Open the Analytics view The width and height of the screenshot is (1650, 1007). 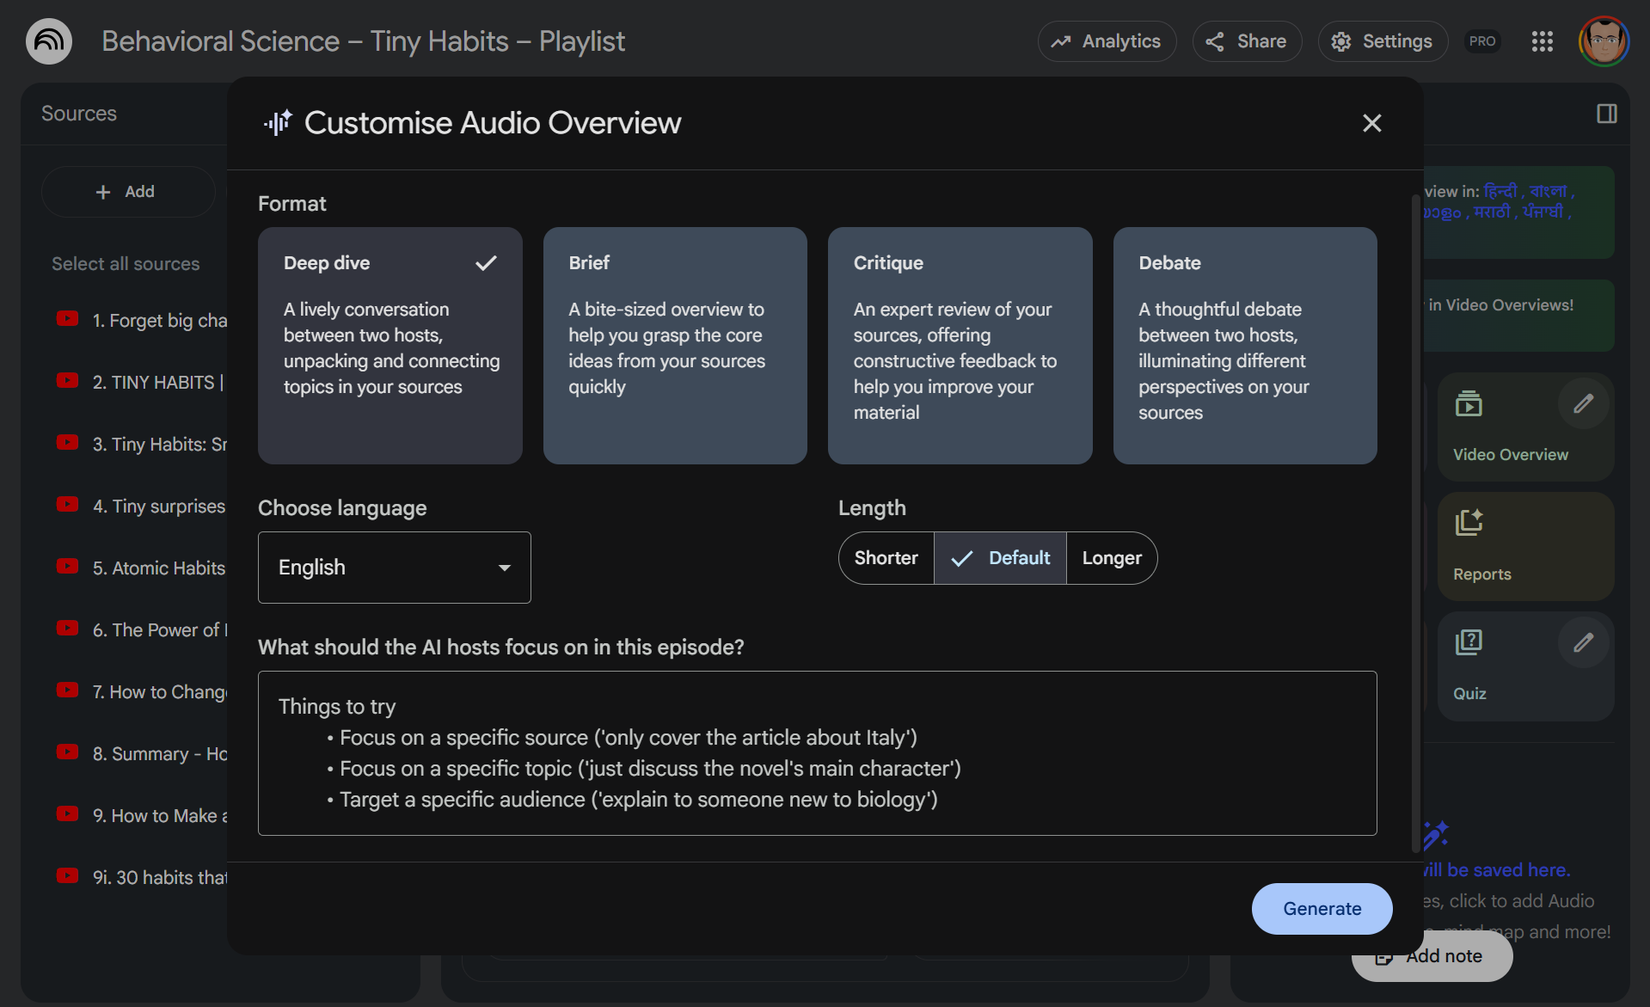coord(1107,41)
